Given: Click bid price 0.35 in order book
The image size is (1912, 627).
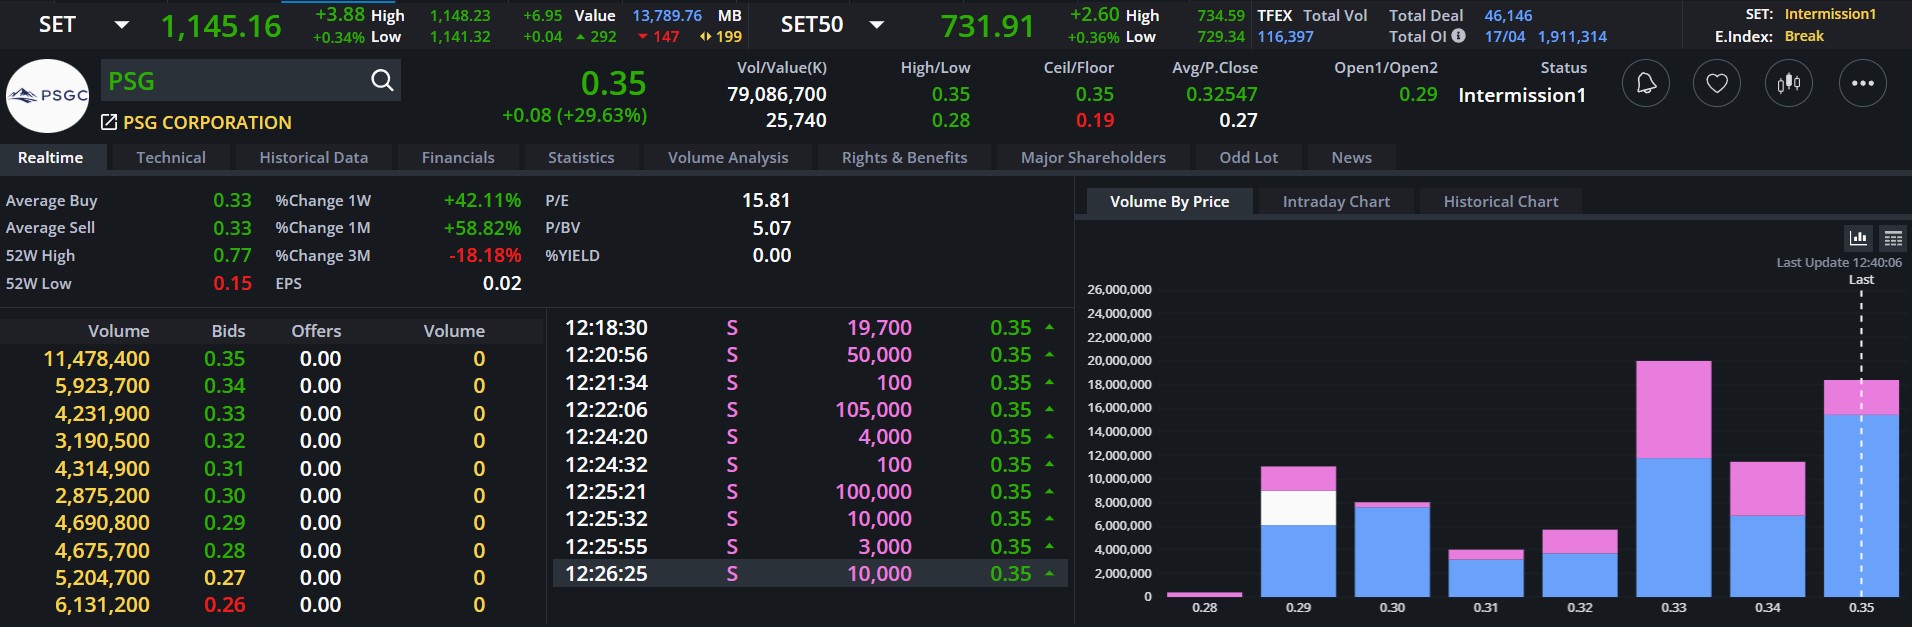Looking at the screenshot, I should pyautogui.click(x=224, y=359).
